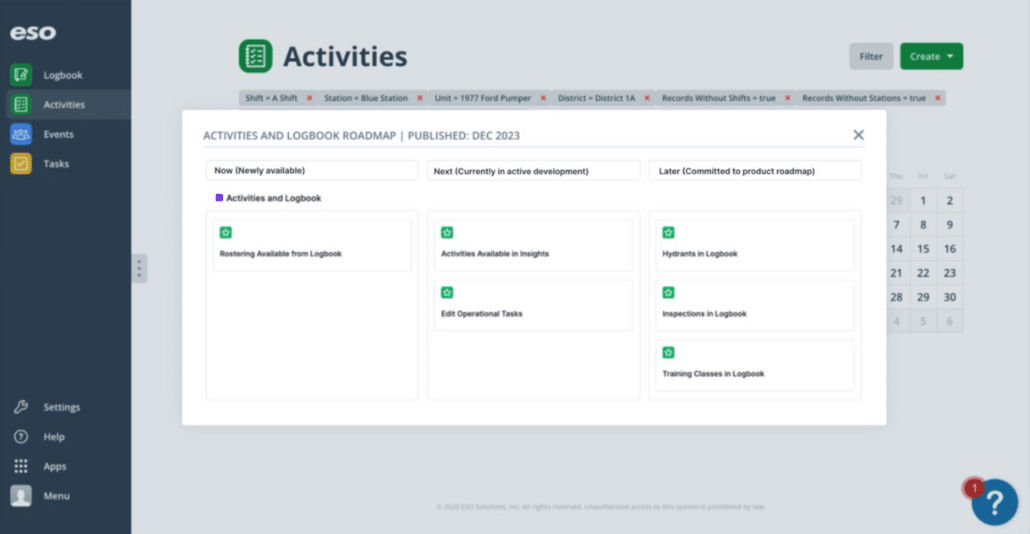Click the Filter button

click(x=871, y=57)
